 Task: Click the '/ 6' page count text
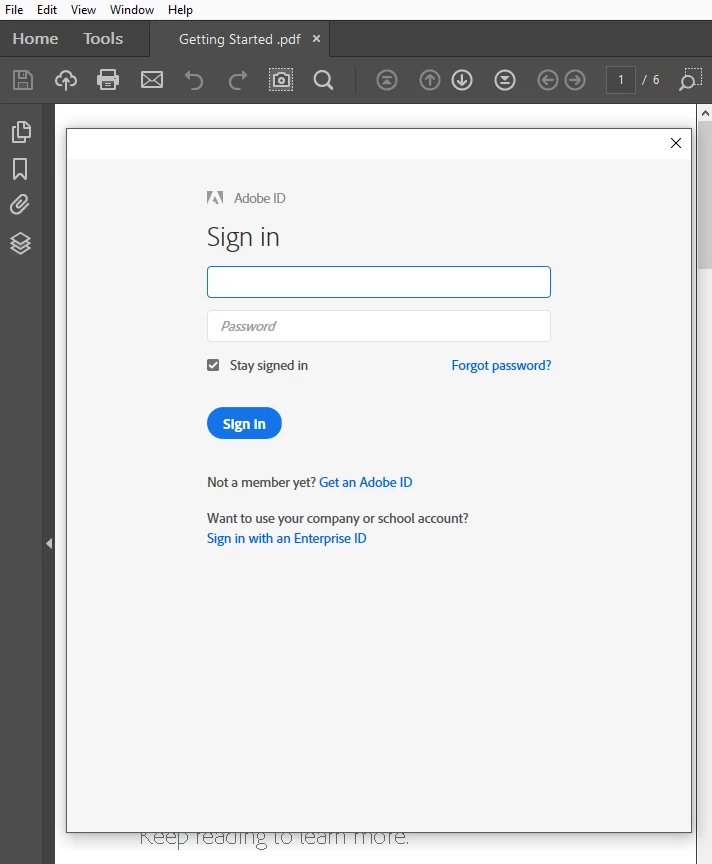651,80
